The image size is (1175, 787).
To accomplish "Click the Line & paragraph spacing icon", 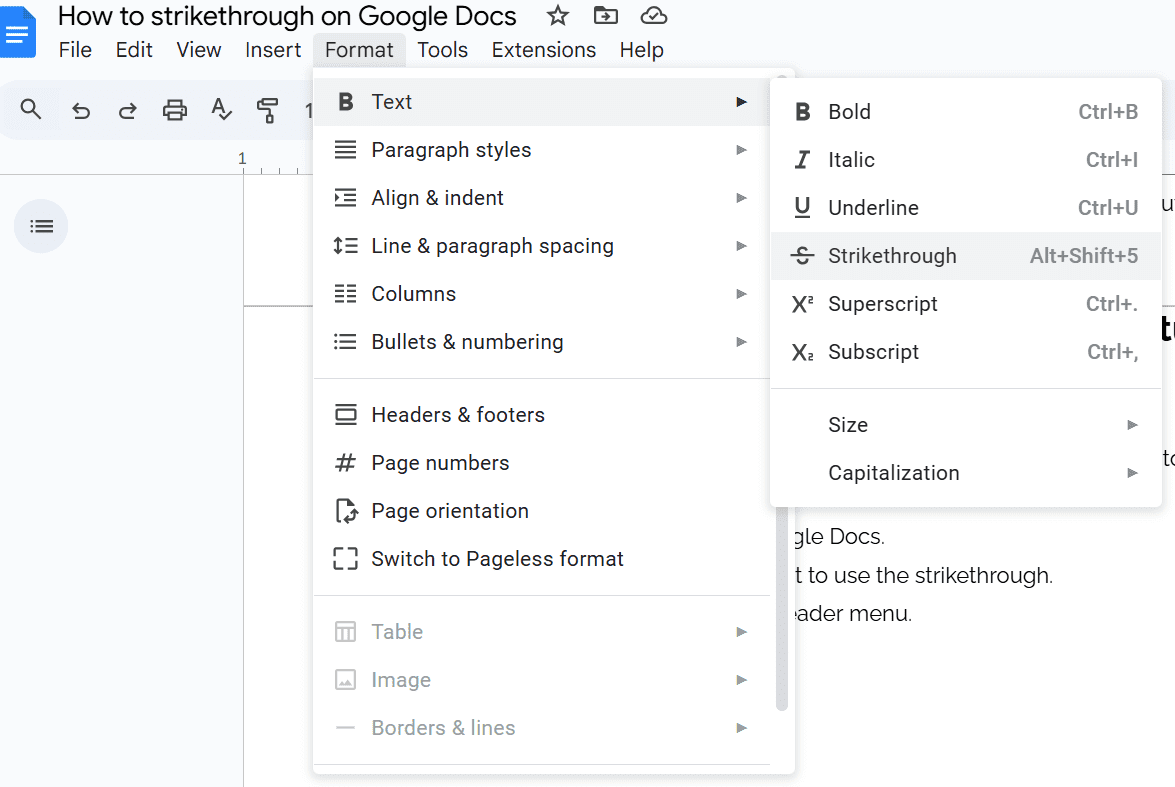I will tap(345, 246).
